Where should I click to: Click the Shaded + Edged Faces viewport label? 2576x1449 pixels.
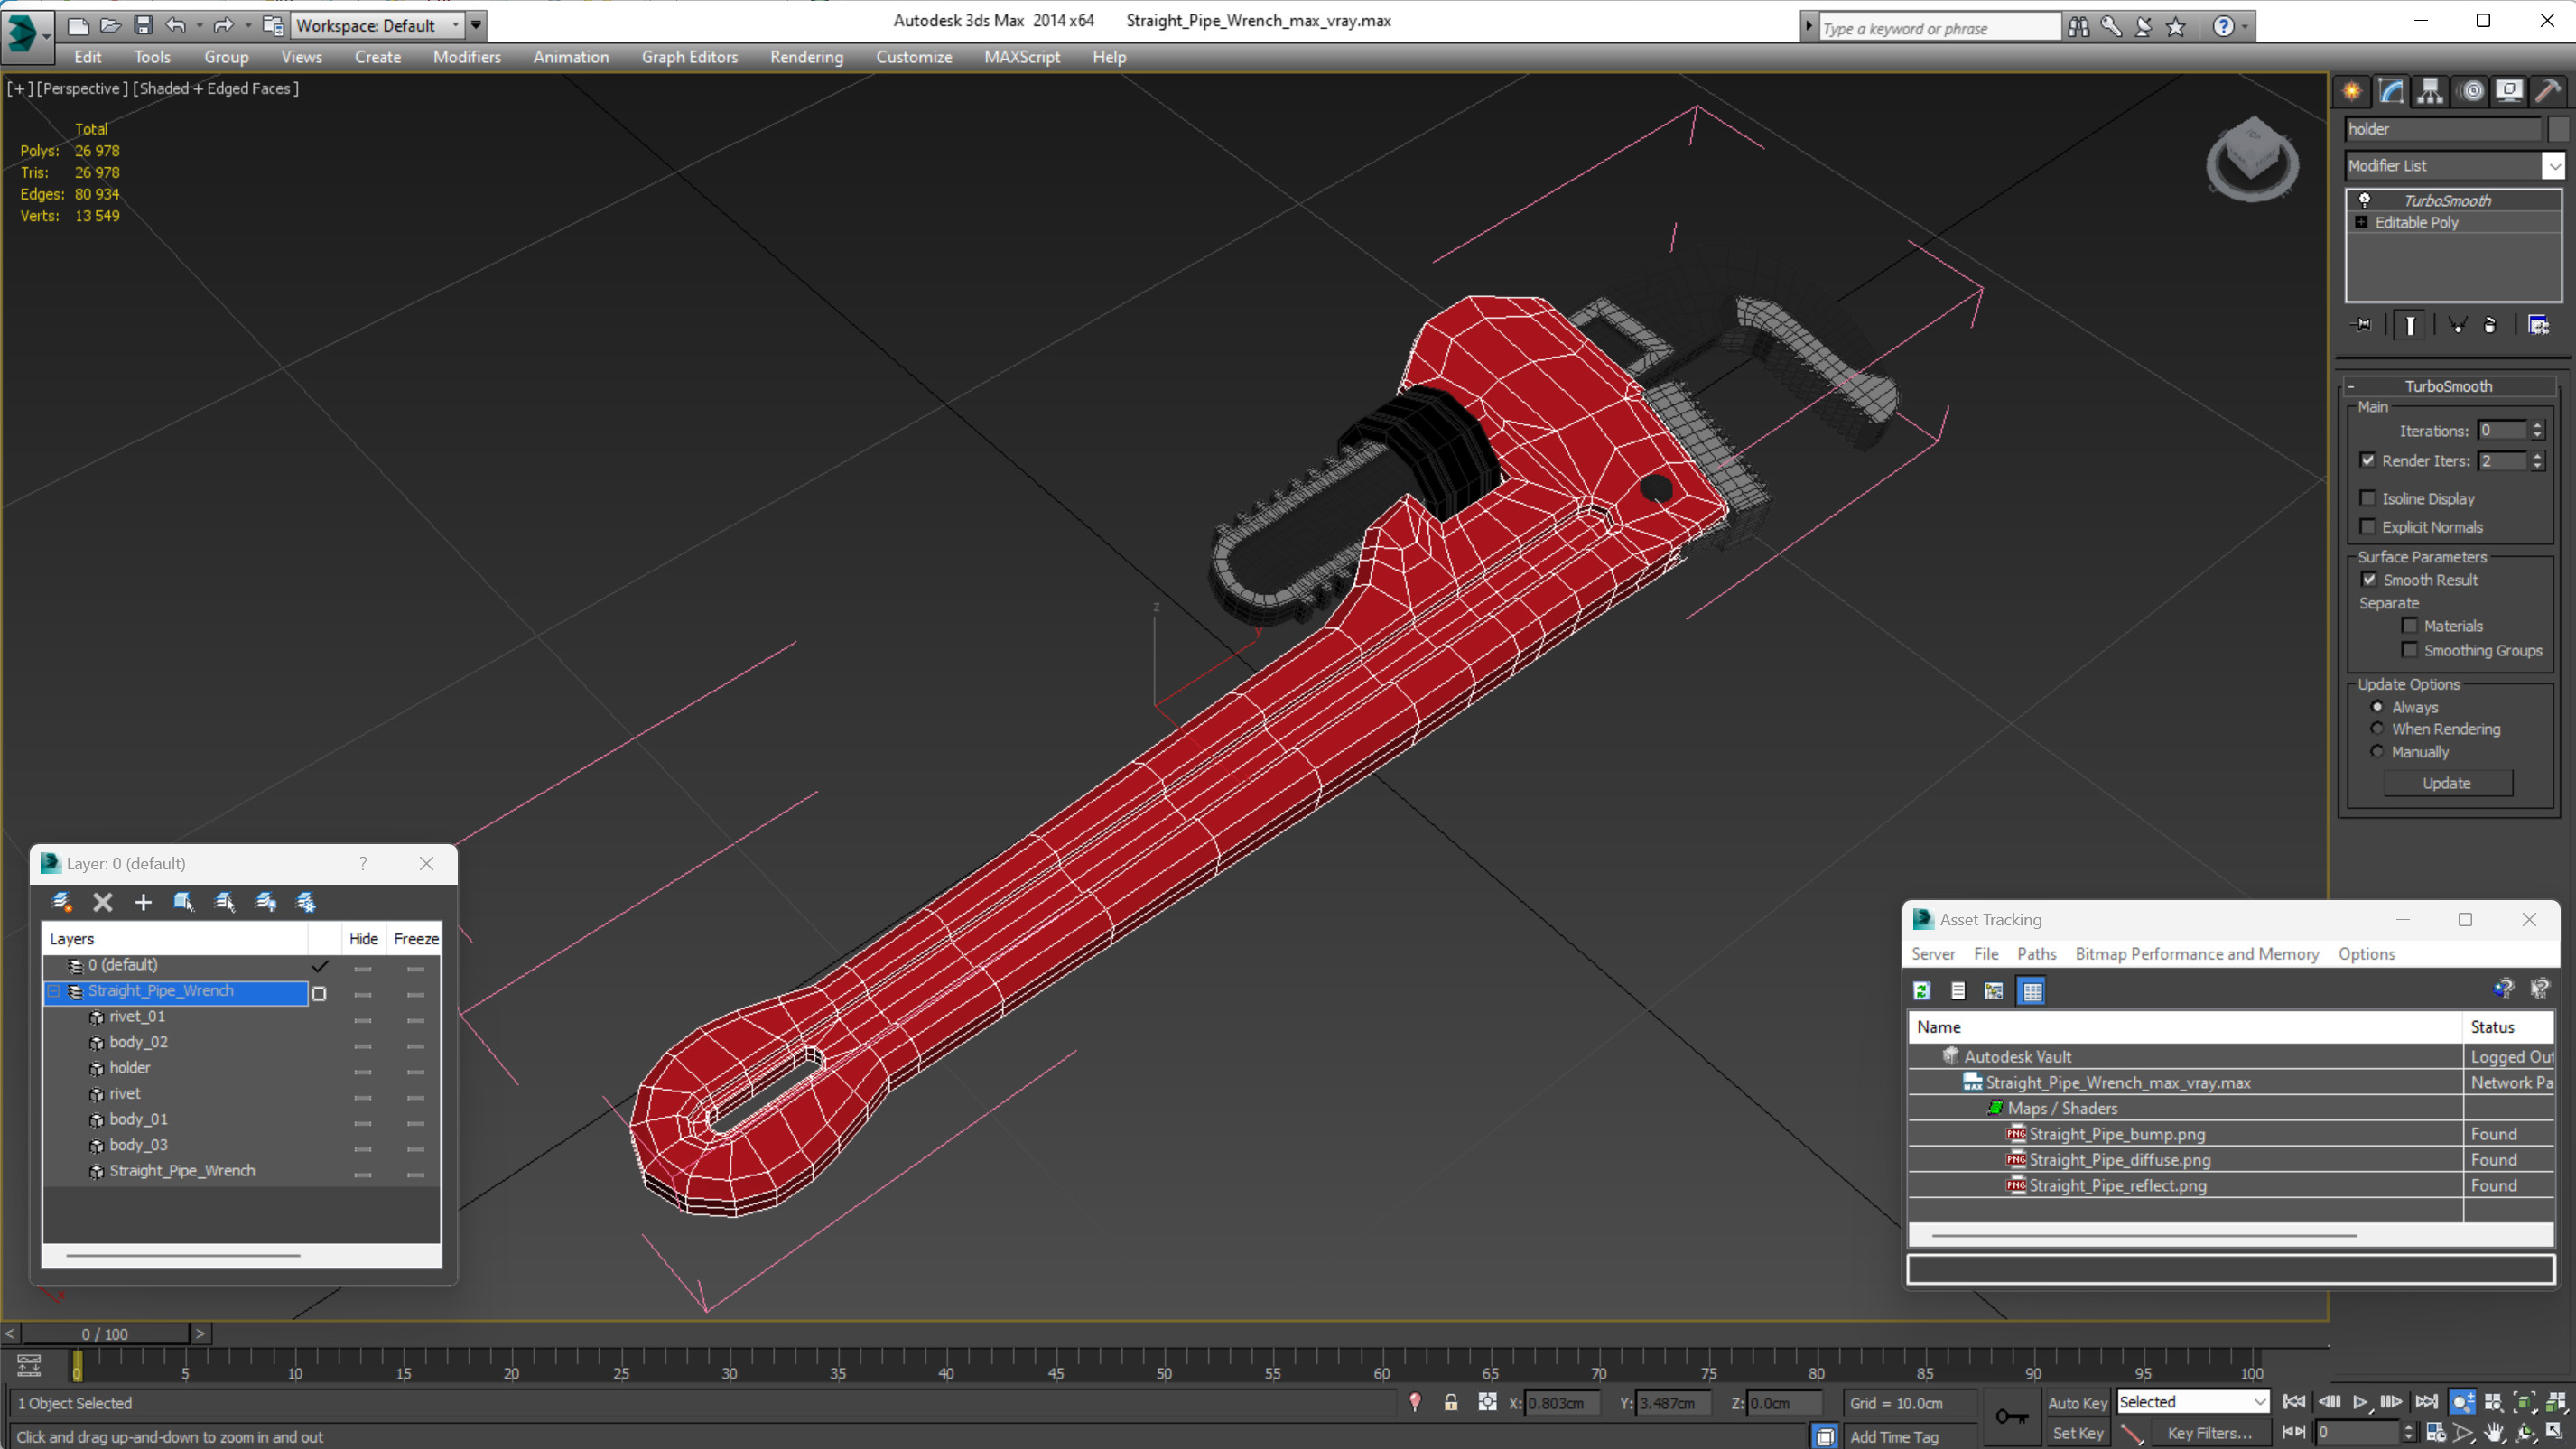pyautogui.click(x=216, y=88)
